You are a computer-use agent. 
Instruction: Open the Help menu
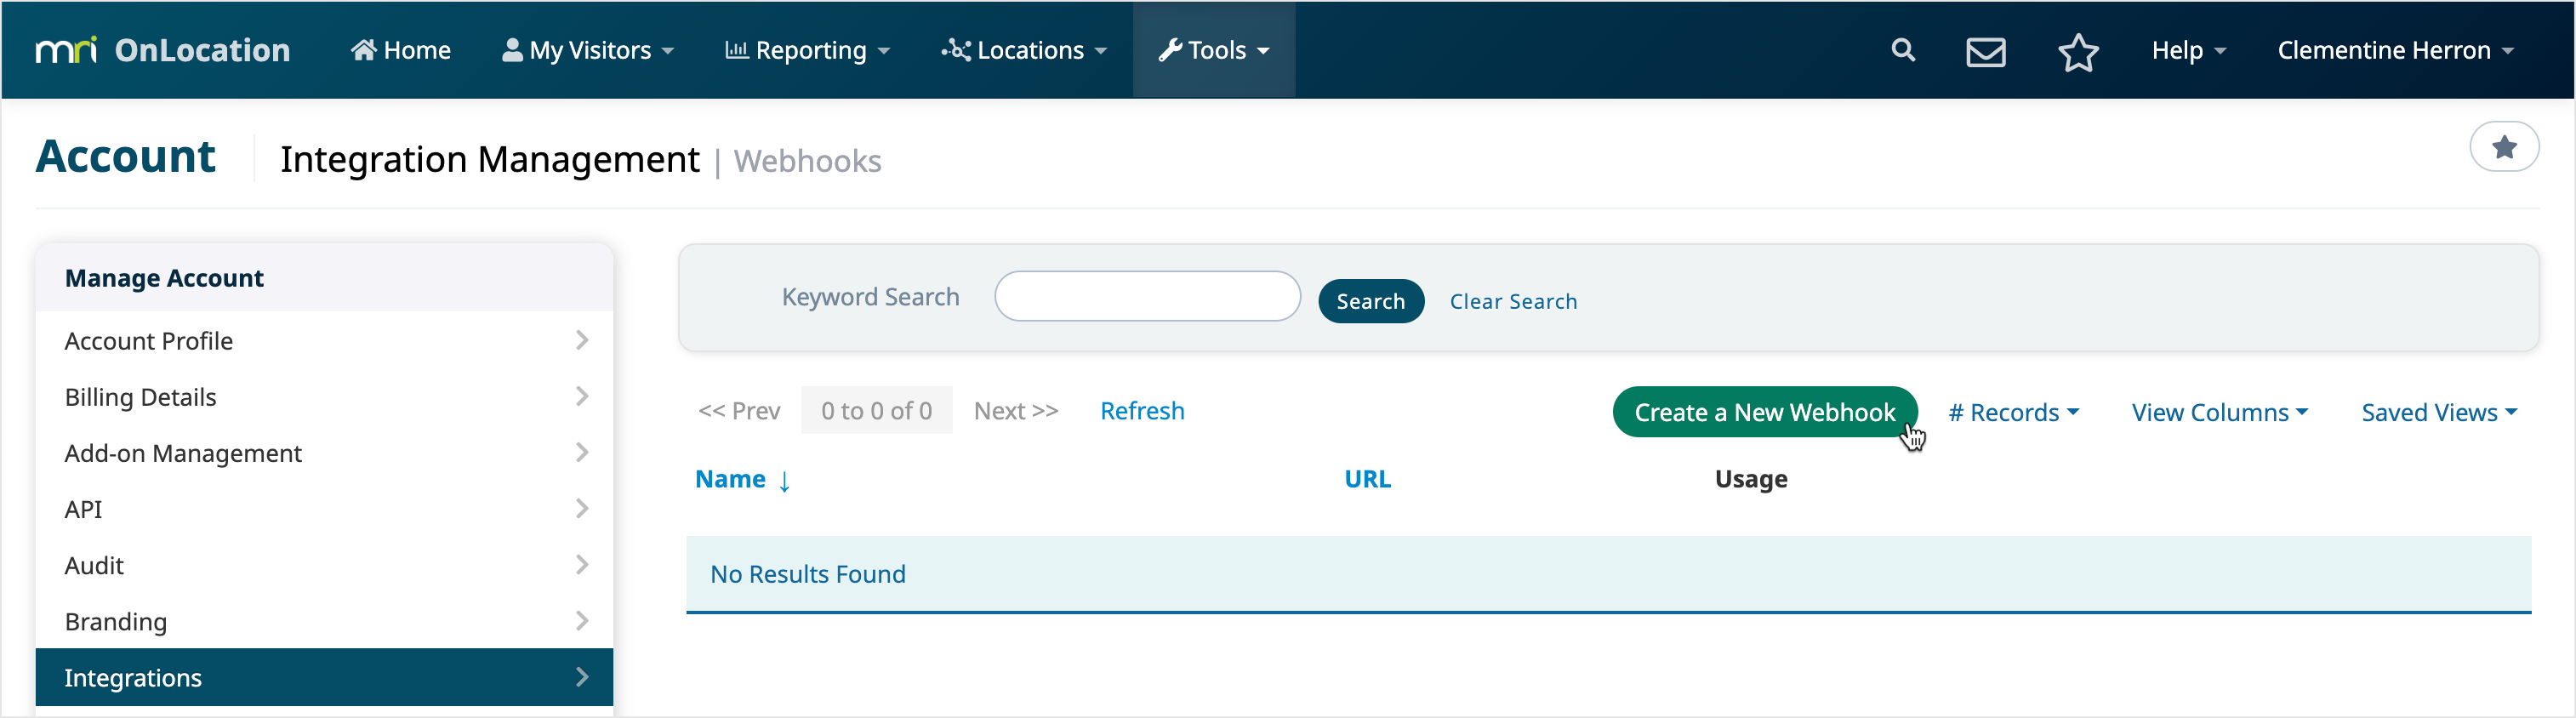click(x=2188, y=50)
